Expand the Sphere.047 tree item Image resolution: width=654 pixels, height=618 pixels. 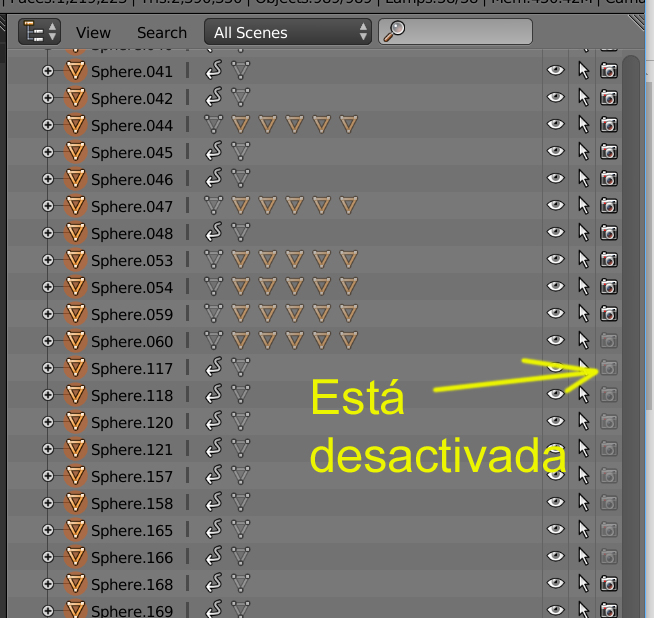pos(48,206)
